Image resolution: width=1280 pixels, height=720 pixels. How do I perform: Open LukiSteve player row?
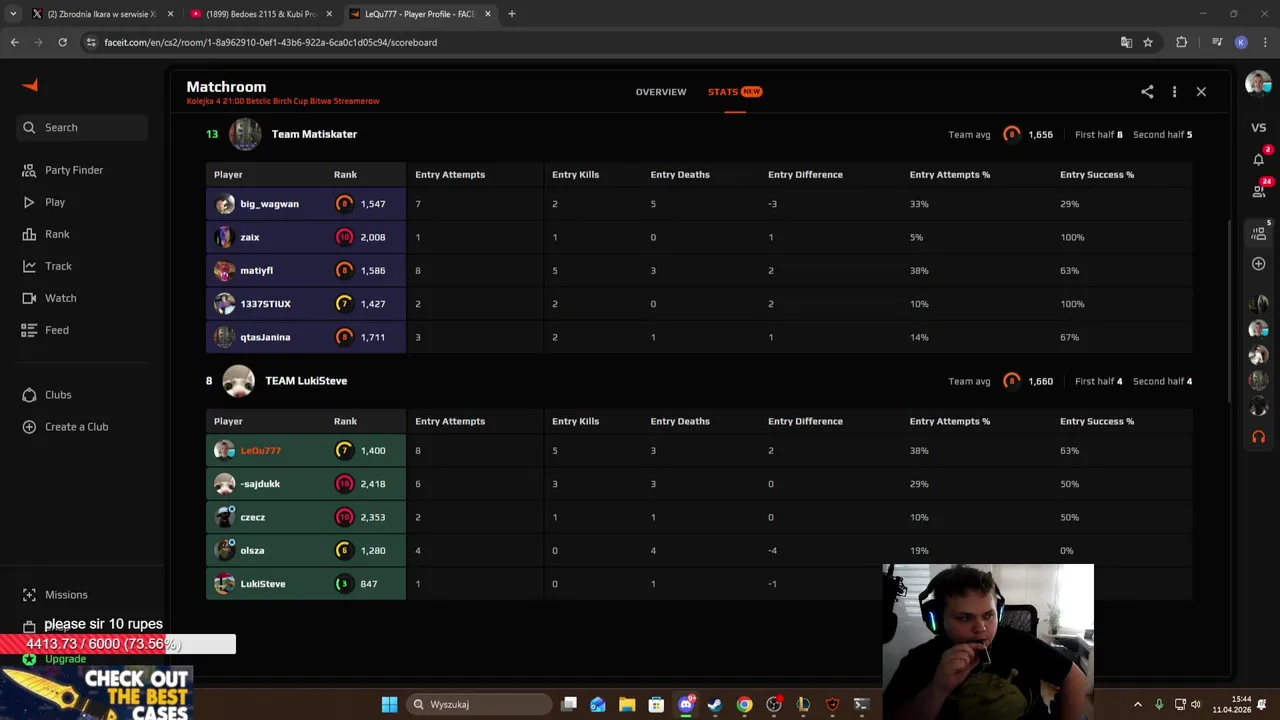[x=306, y=584]
